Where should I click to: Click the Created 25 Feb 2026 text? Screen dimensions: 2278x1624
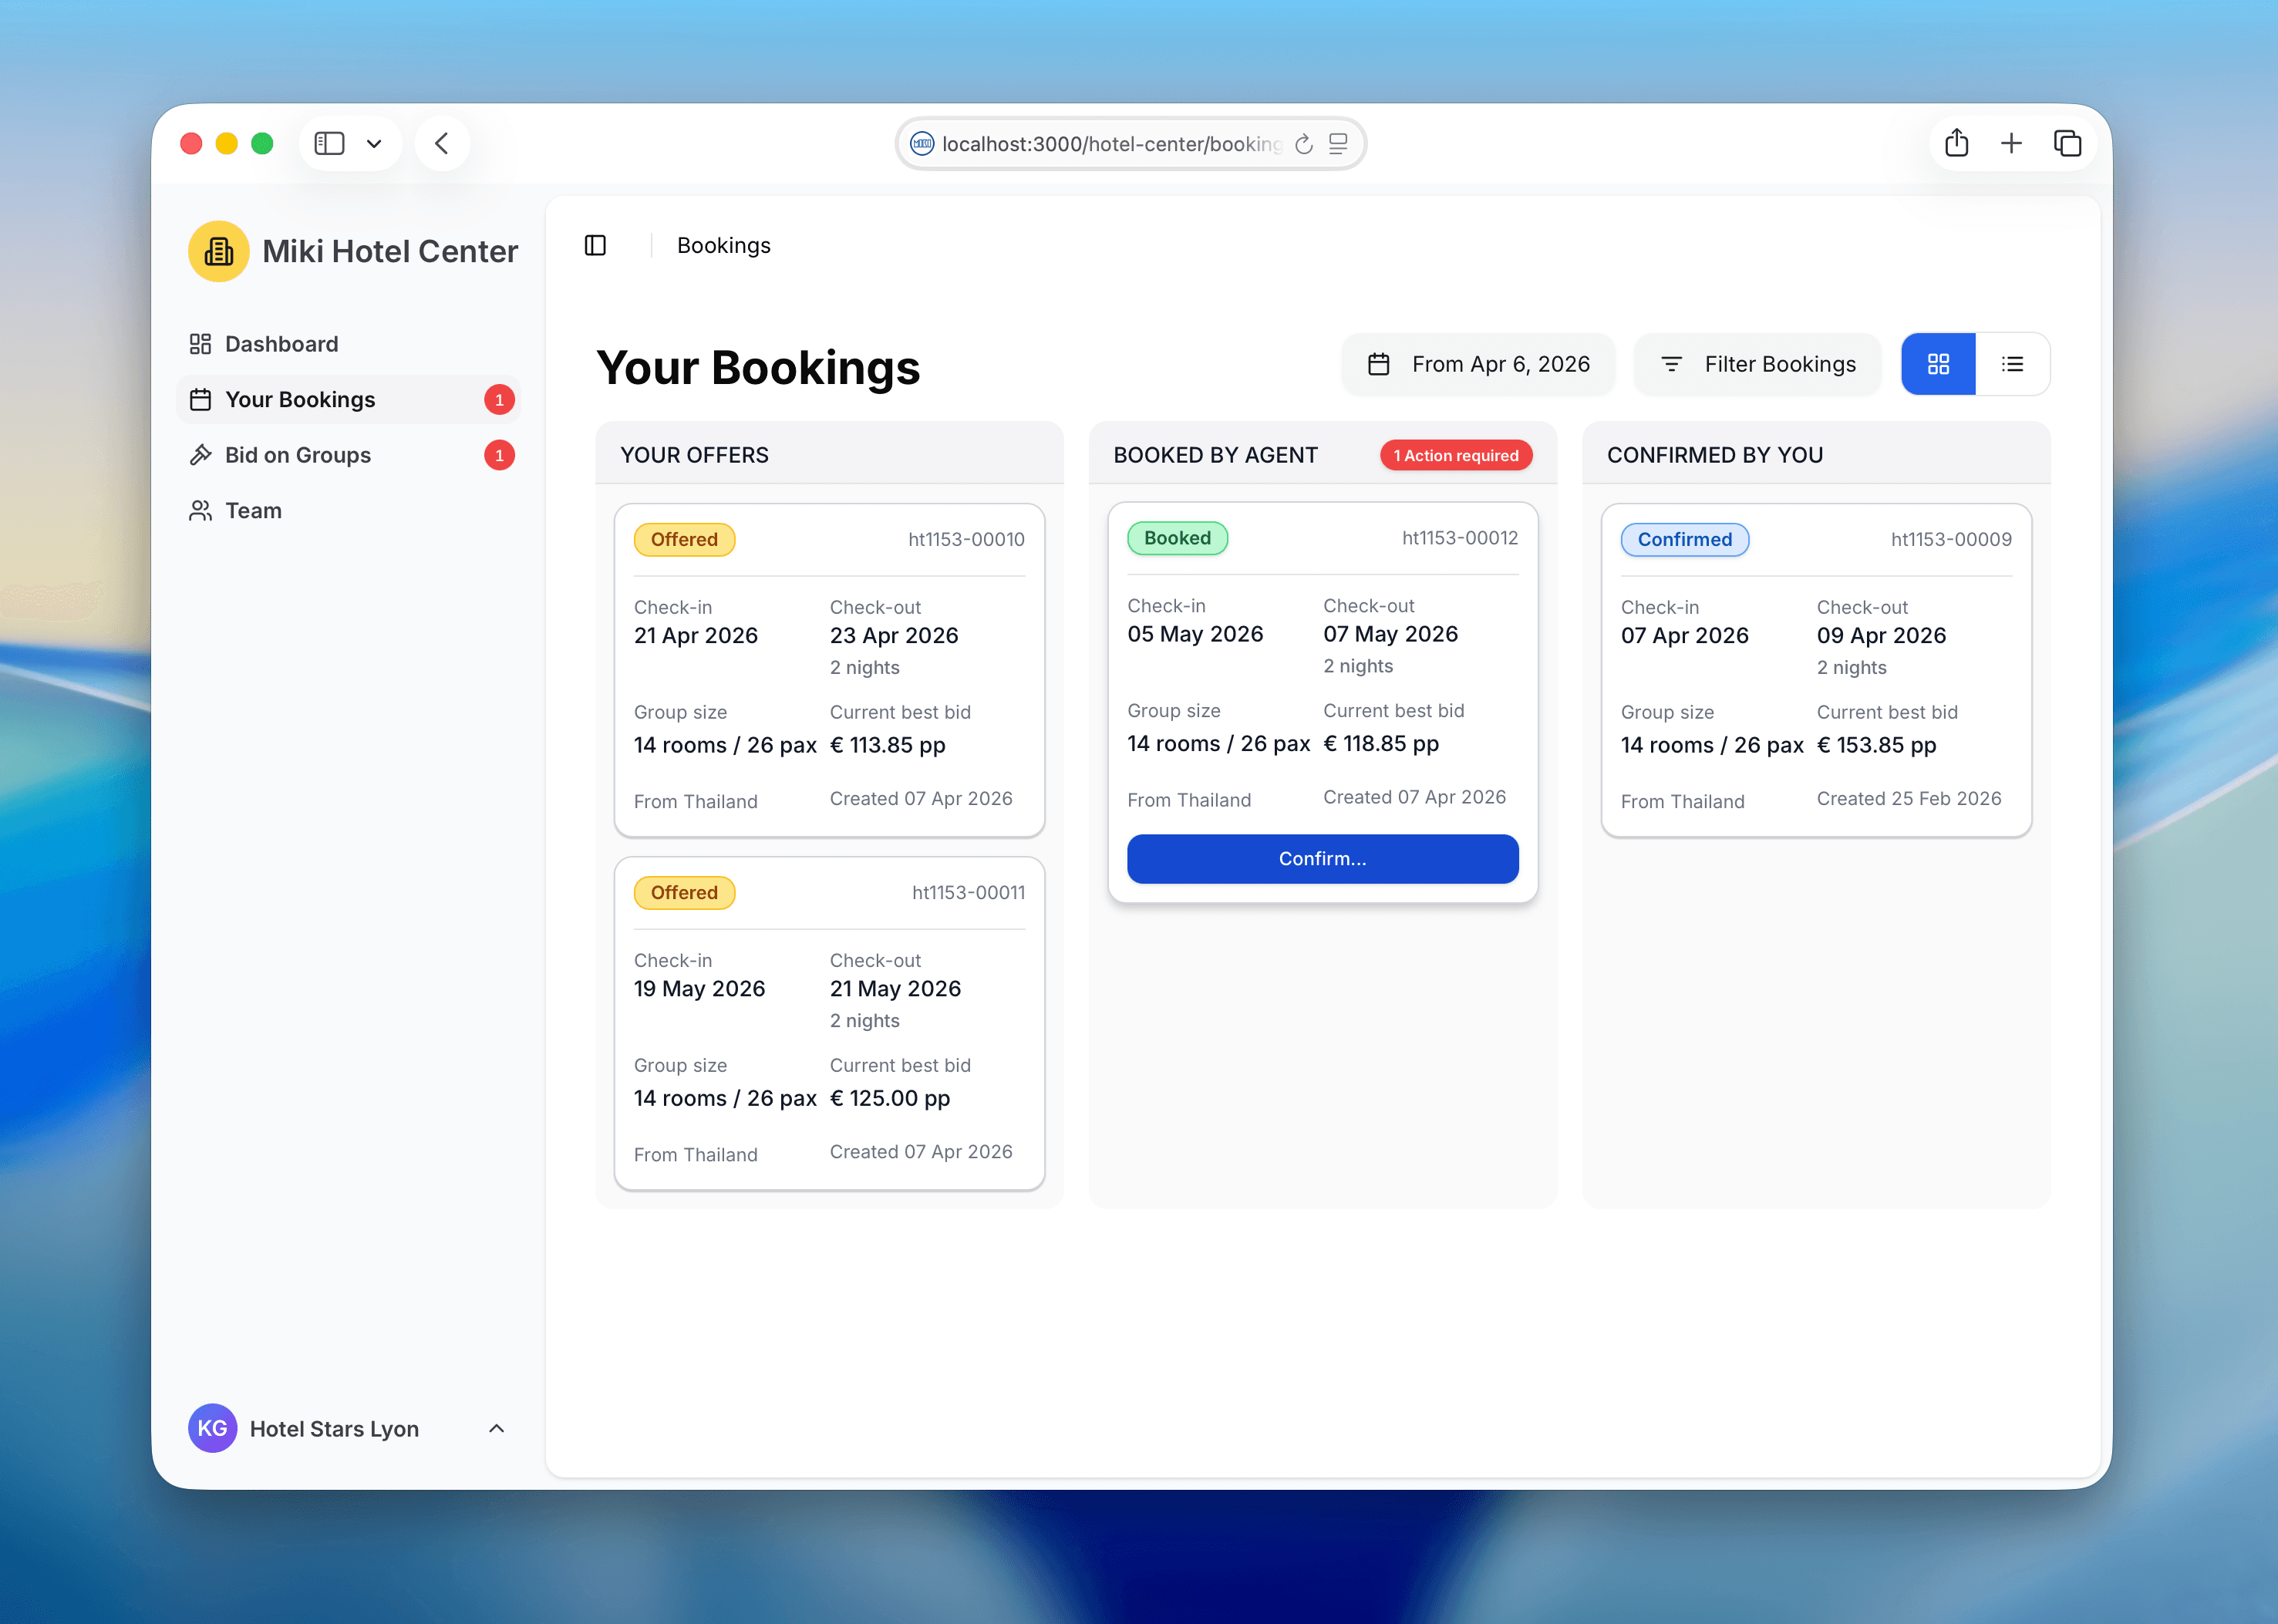click(x=1908, y=798)
